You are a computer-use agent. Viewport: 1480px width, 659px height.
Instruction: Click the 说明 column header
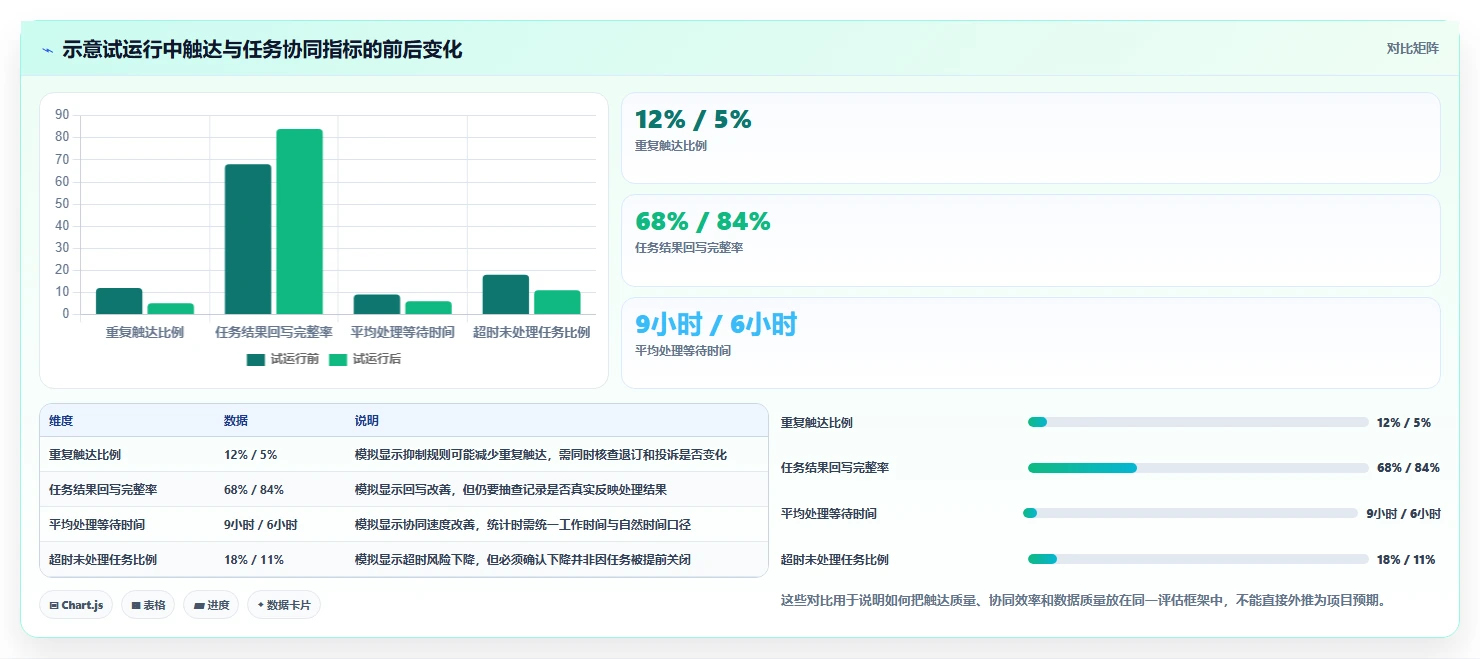point(367,421)
